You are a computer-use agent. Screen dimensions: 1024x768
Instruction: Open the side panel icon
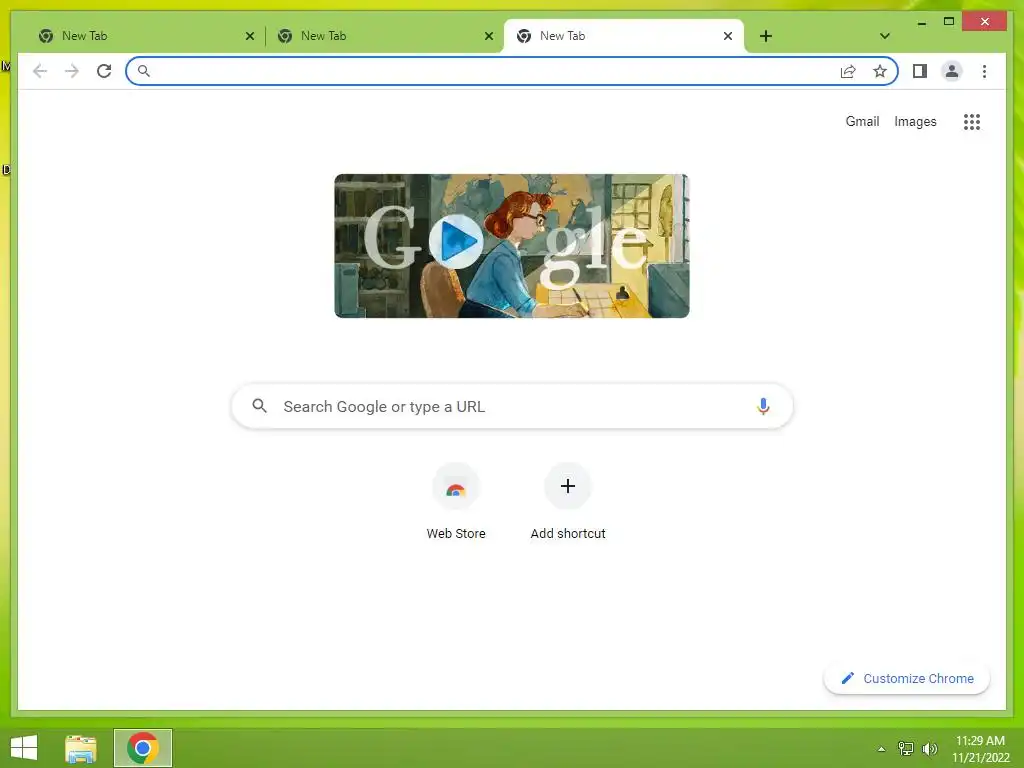(x=920, y=71)
